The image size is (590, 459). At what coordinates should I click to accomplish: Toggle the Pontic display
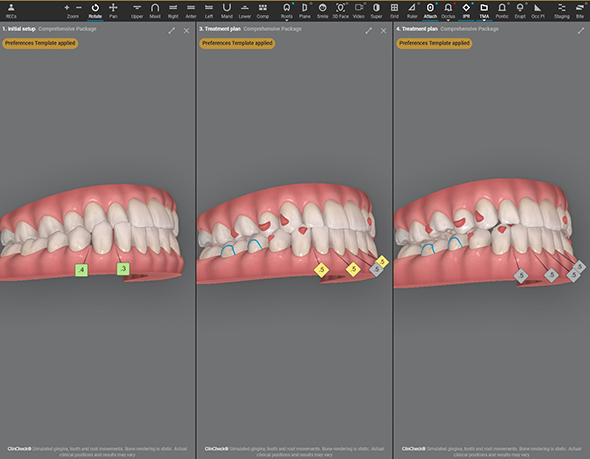tap(502, 11)
